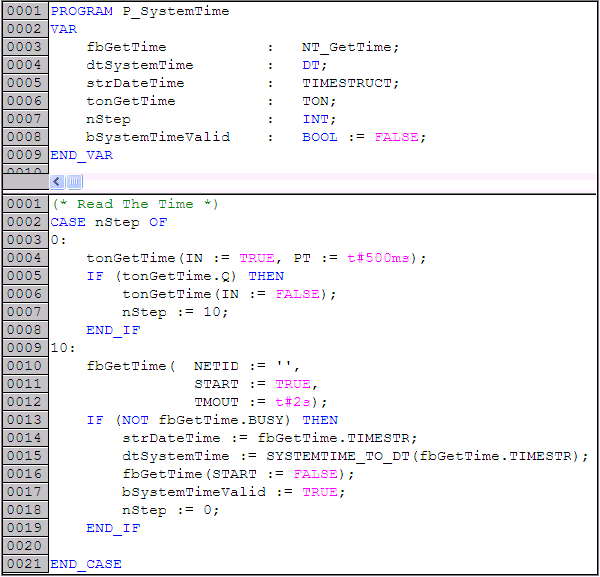
Task: Place cursor on the END_CASE keyword
Action: coord(86,564)
